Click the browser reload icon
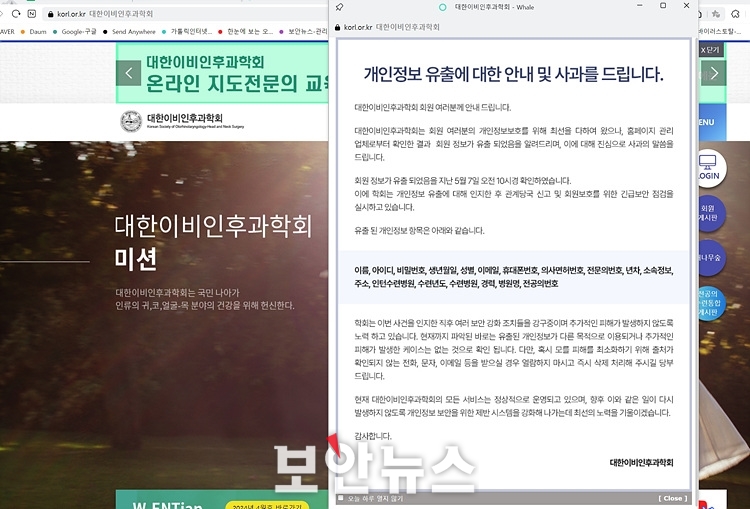750x509 pixels. (16, 13)
